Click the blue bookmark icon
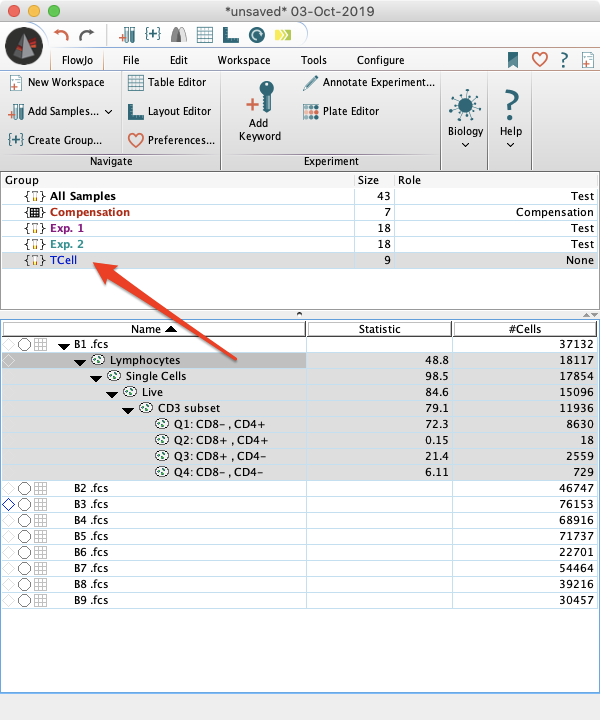 coord(513,60)
